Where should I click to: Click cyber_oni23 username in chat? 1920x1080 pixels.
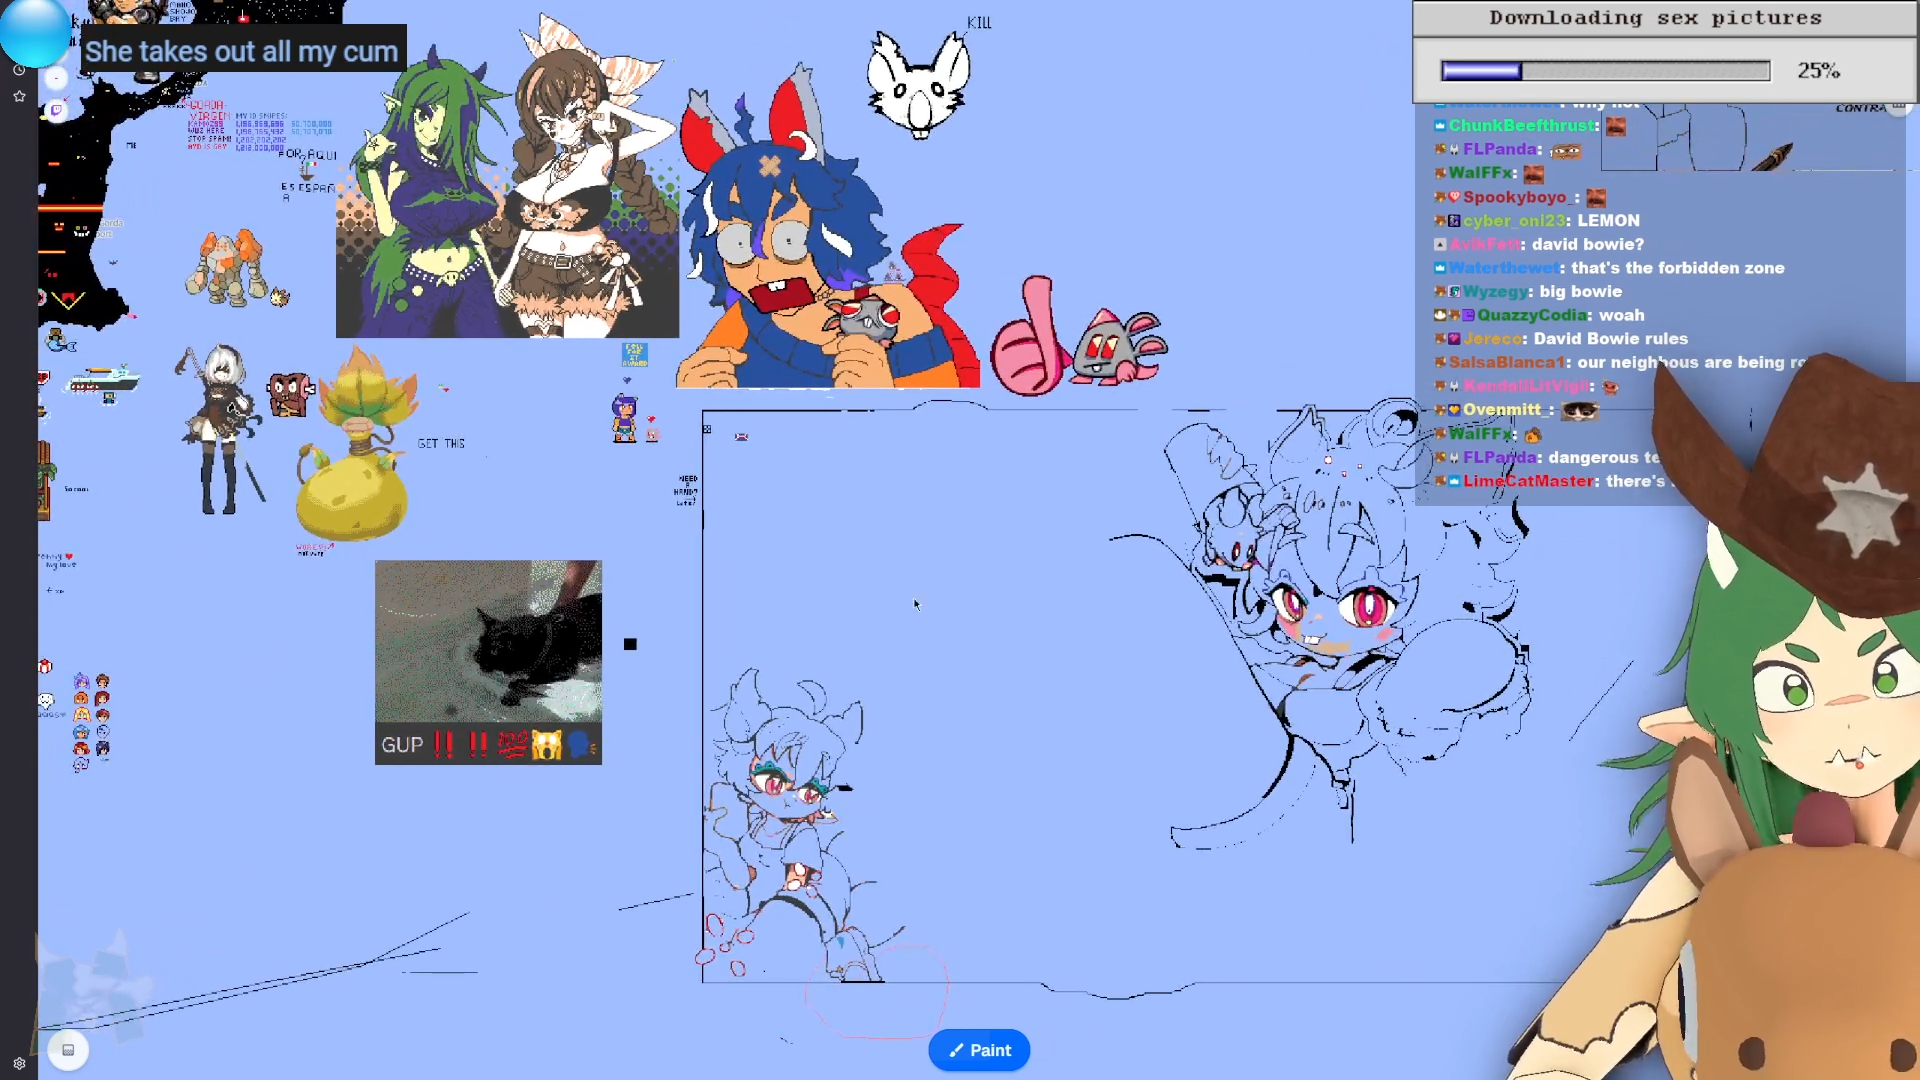click(1513, 221)
